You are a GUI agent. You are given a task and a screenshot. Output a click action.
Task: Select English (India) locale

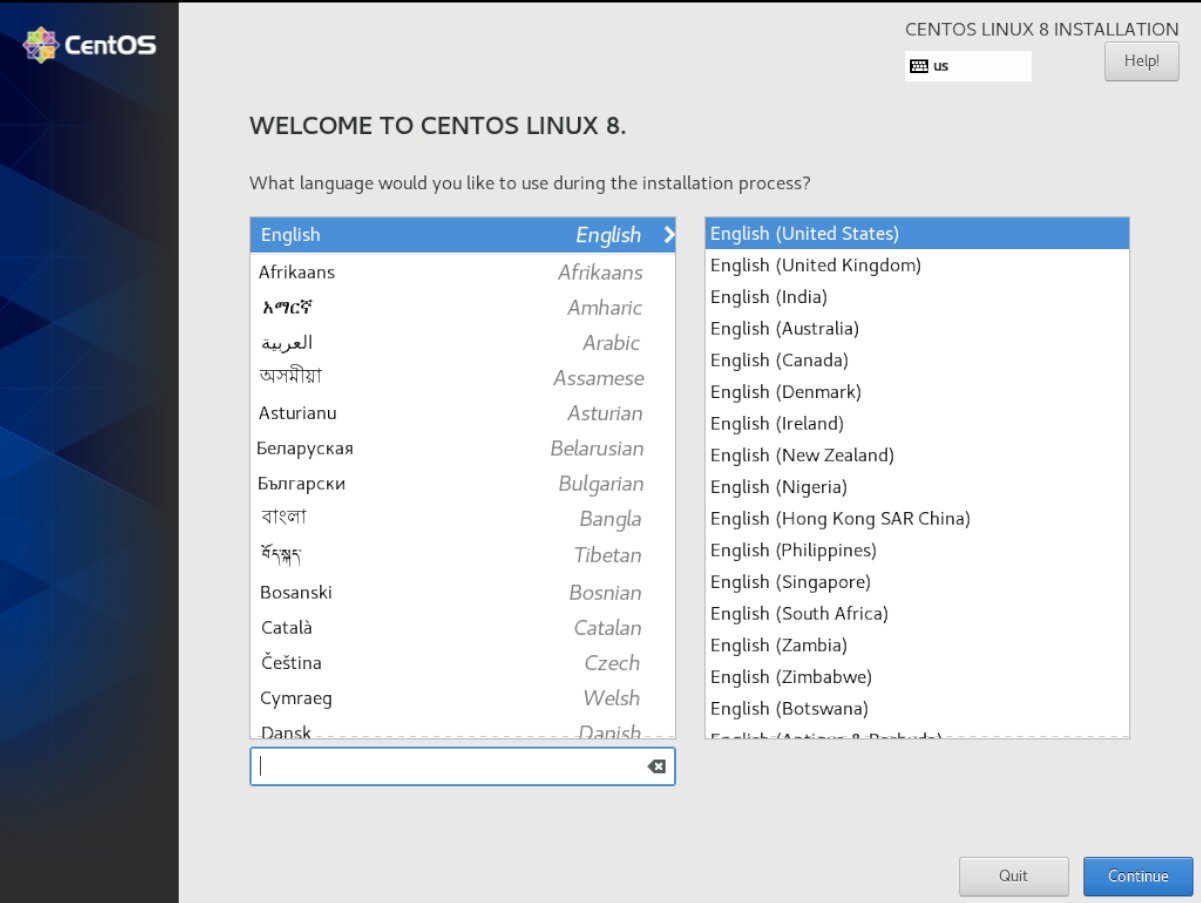pos(768,296)
